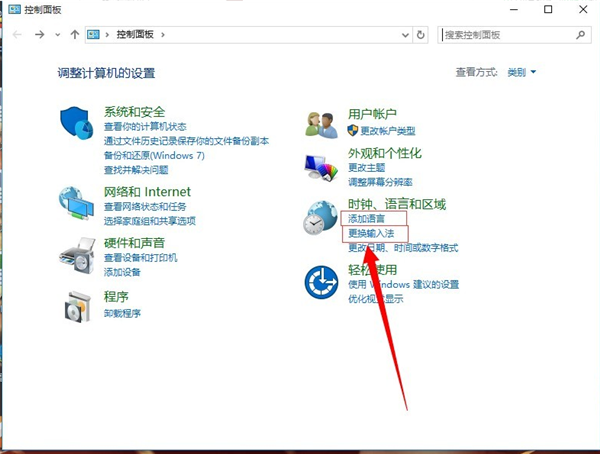Open the Clock, Language and Region globe icon
Image resolution: width=600 pixels, height=454 pixels.
(321, 218)
